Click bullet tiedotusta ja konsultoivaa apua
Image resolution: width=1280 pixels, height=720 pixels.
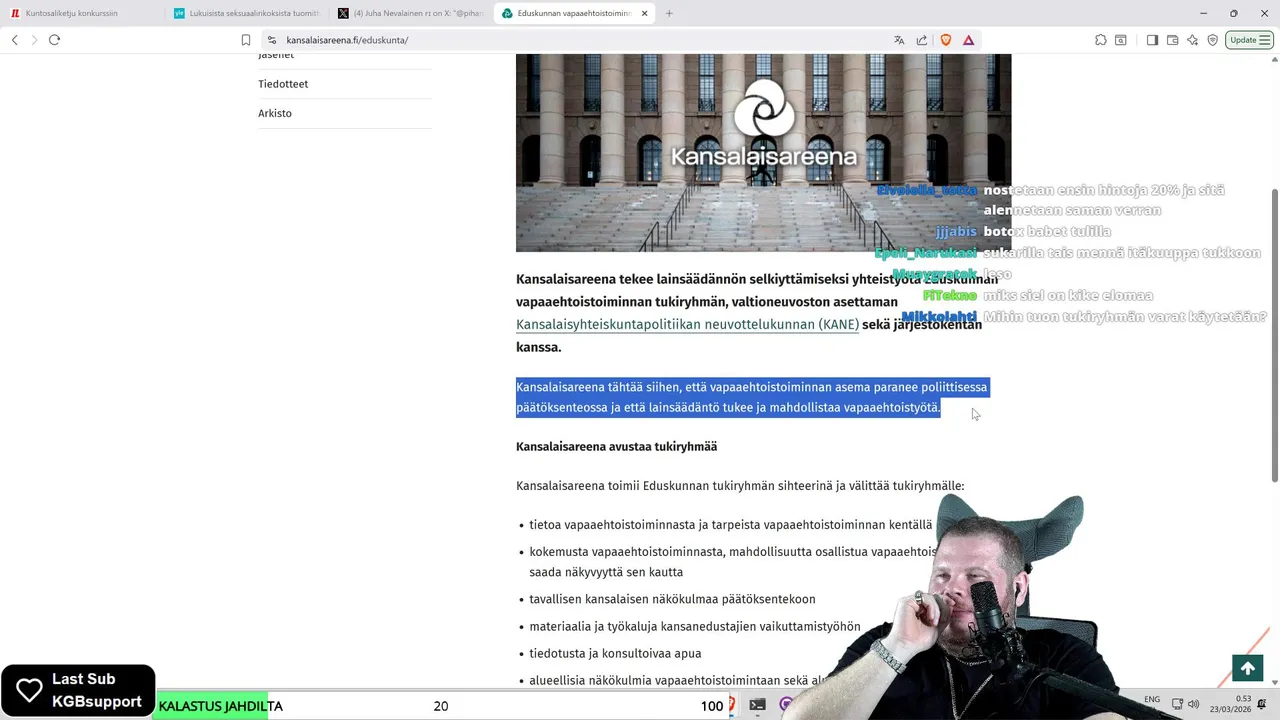point(615,653)
